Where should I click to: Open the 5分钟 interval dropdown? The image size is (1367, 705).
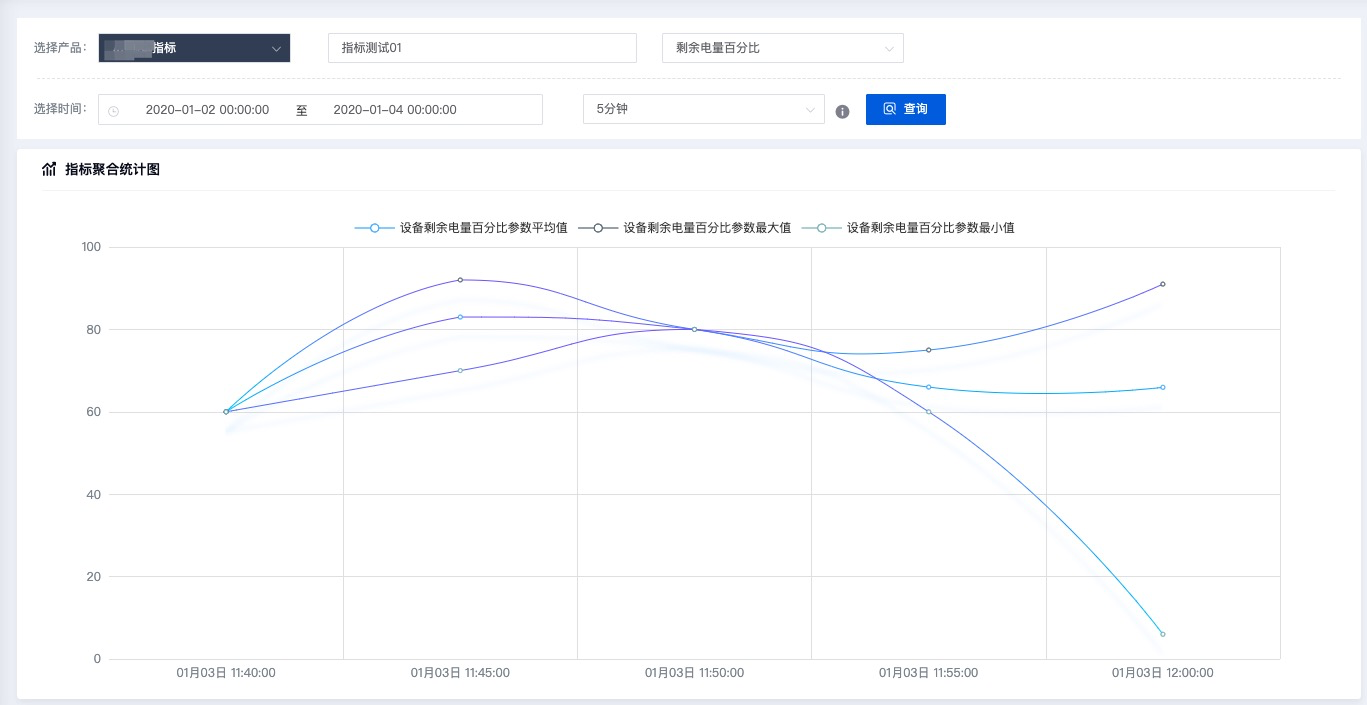703,109
